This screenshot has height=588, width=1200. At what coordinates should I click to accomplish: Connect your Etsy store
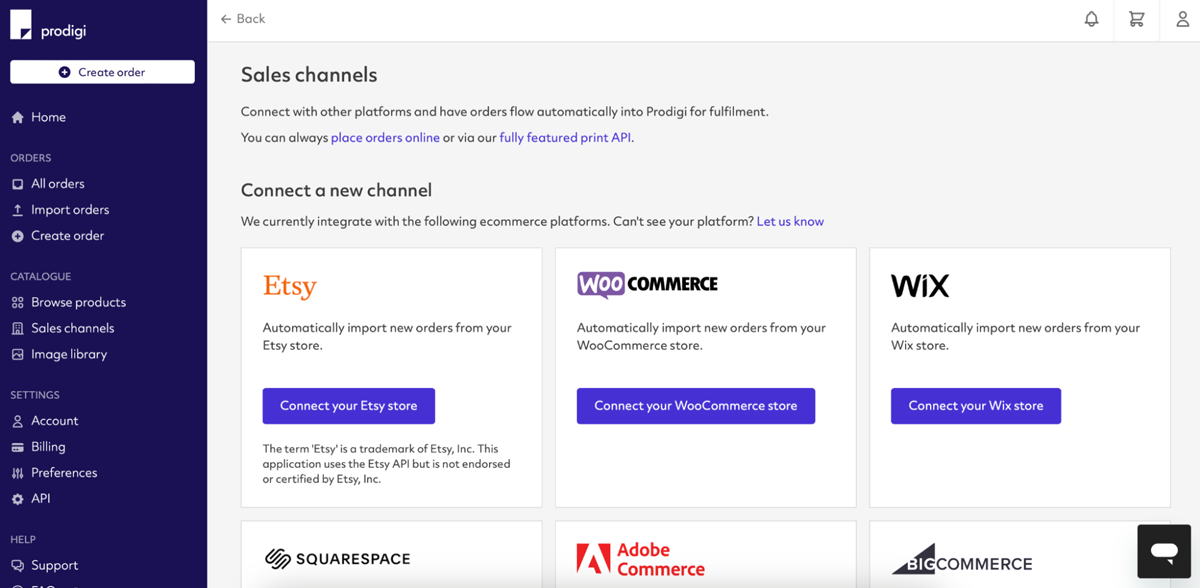click(348, 406)
